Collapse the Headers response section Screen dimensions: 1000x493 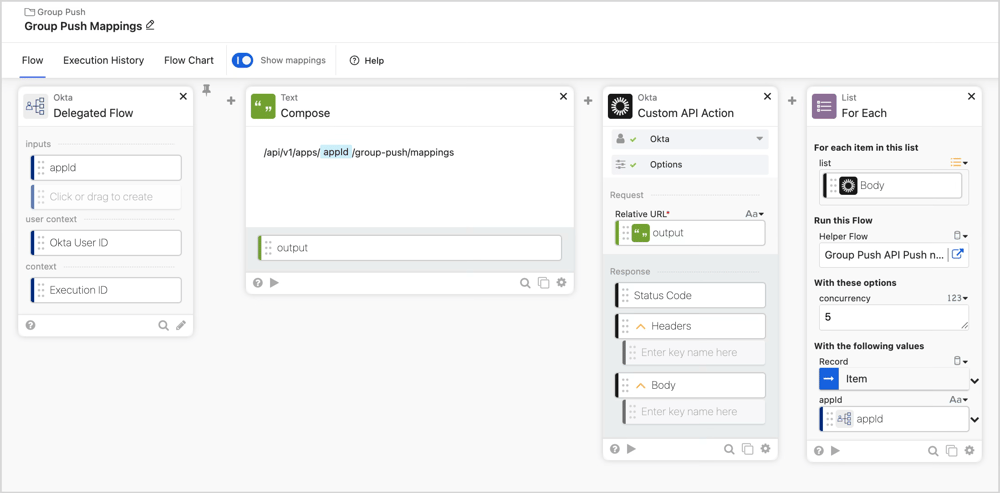click(641, 326)
